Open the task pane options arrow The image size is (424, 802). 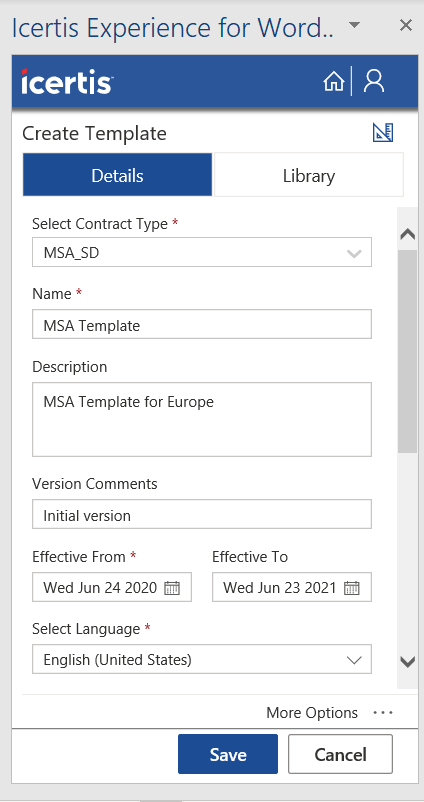click(x=354, y=25)
